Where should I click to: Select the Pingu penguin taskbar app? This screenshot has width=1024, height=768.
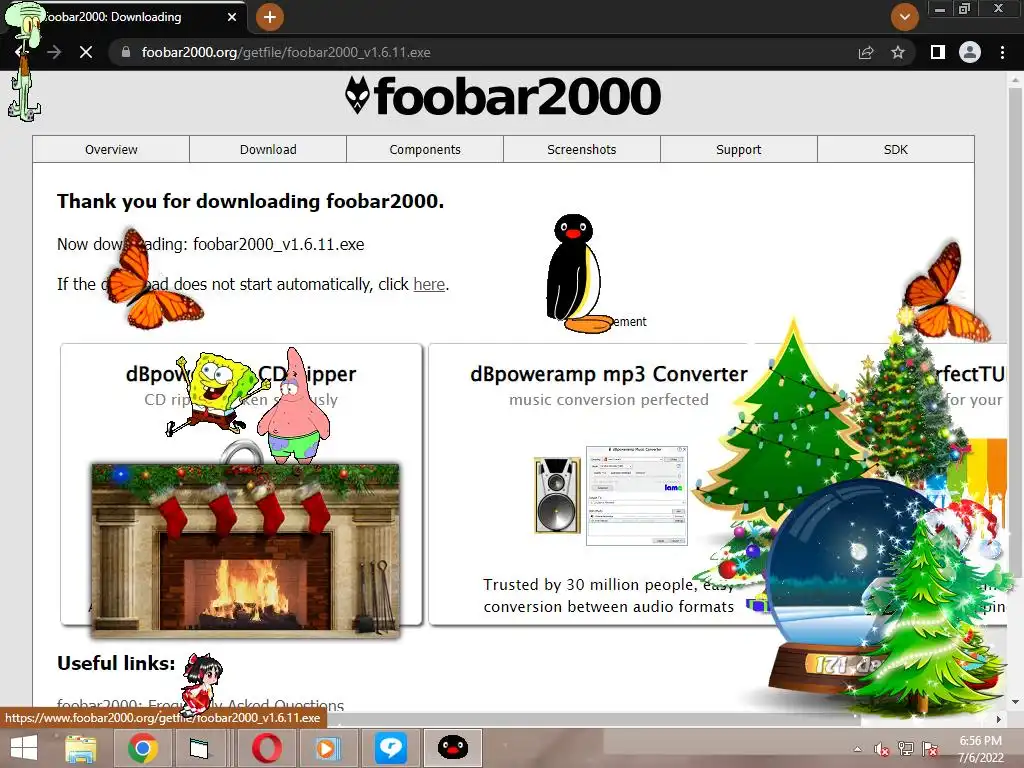(453, 748)
